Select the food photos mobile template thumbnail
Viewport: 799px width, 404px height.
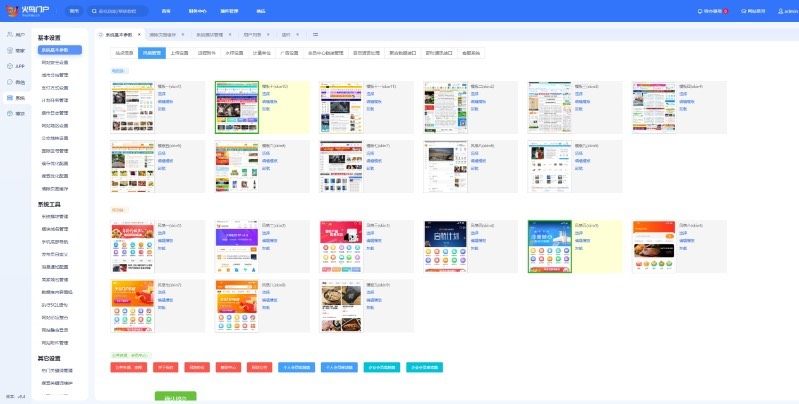[341, 306]
